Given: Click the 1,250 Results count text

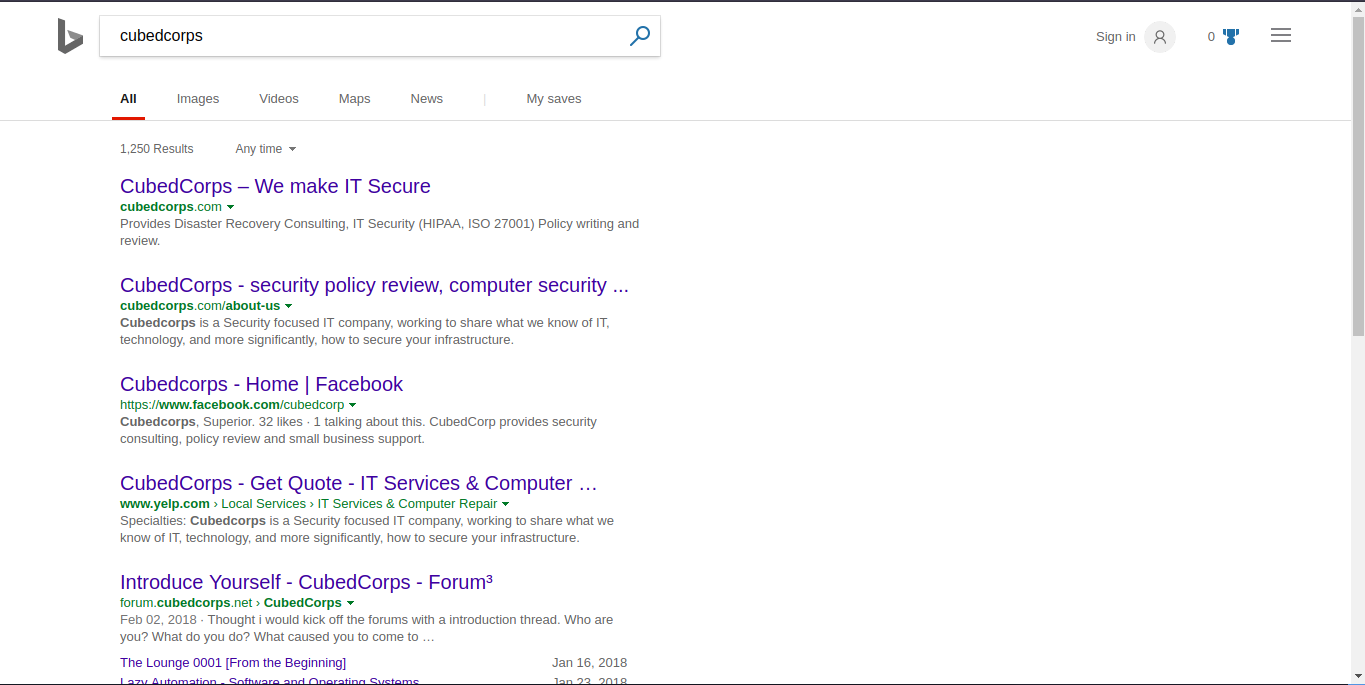Looking at the screenshot, I should pos(157,149).
